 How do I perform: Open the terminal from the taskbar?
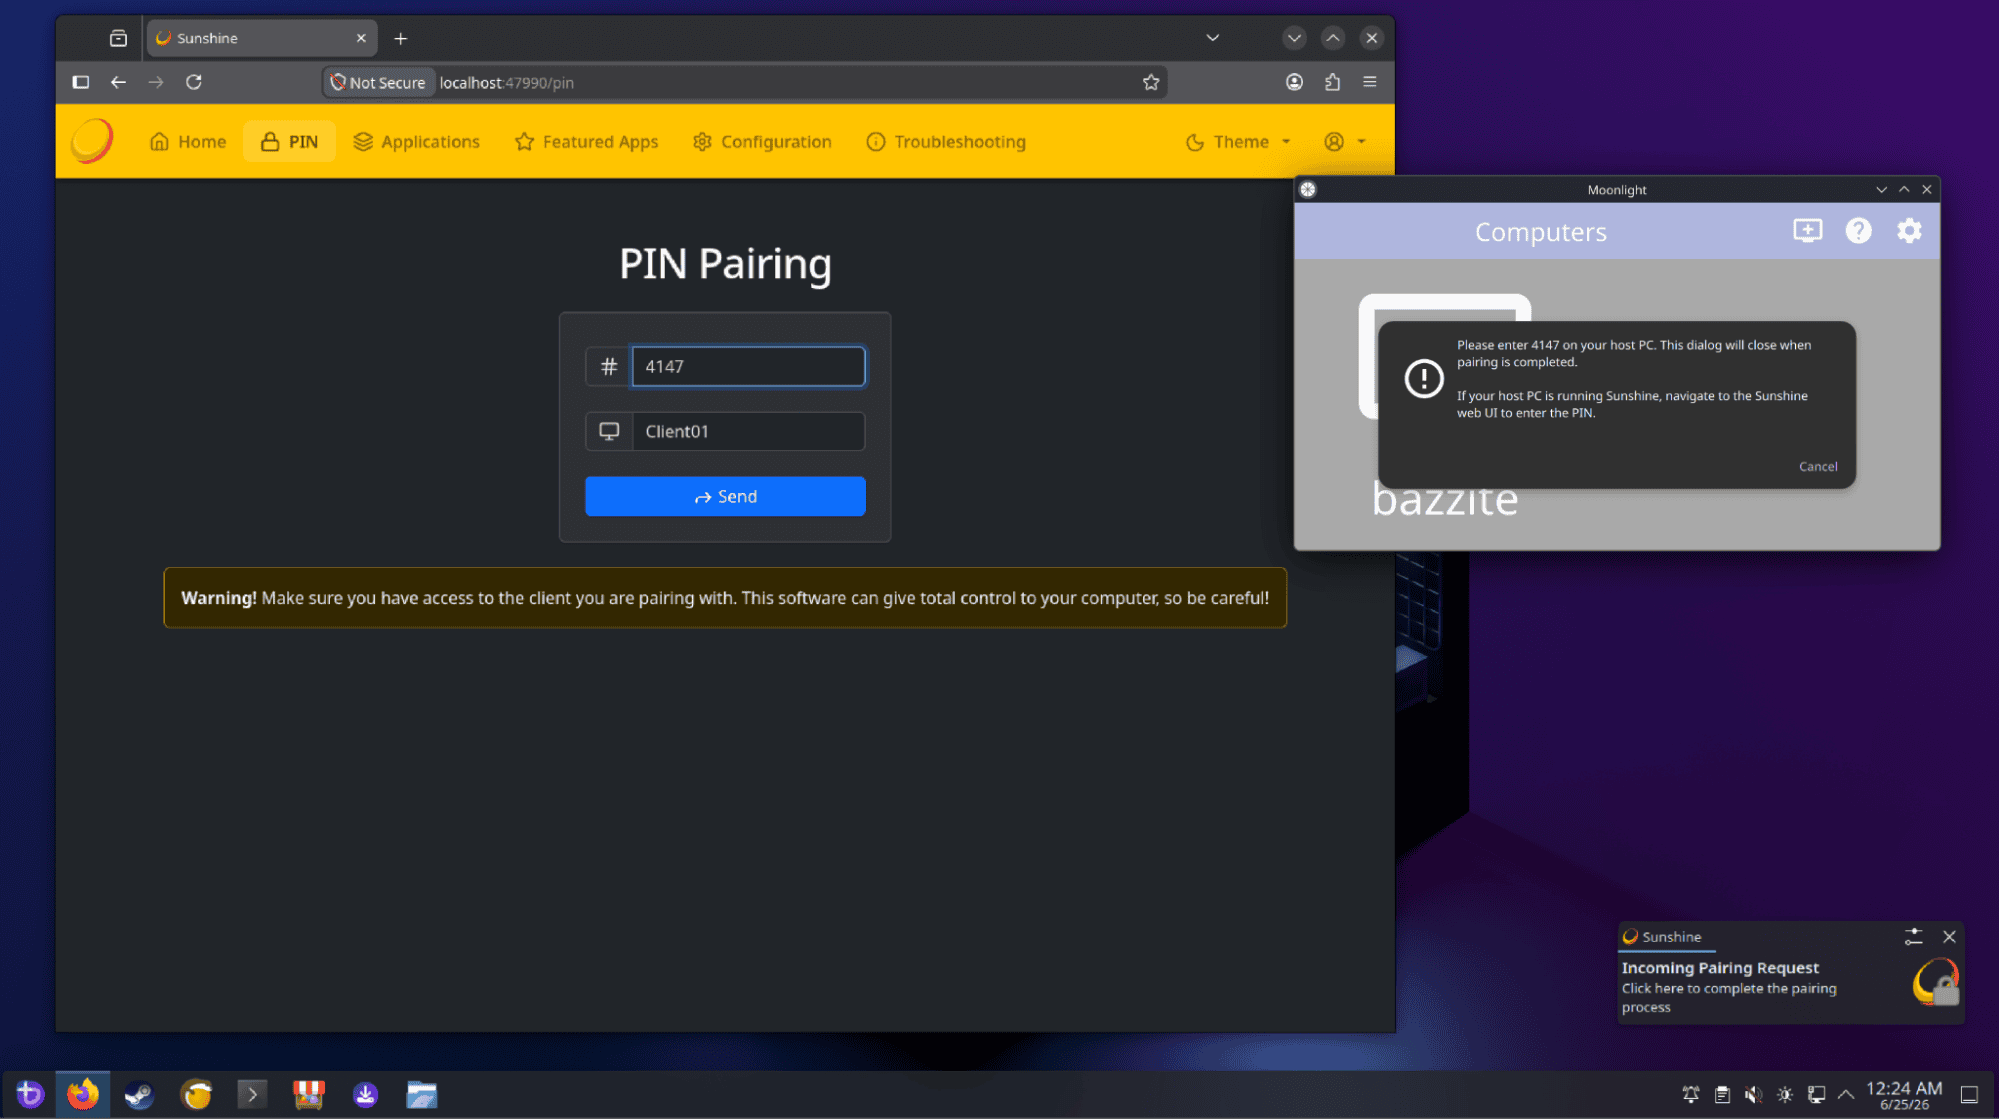point(252,1095)
